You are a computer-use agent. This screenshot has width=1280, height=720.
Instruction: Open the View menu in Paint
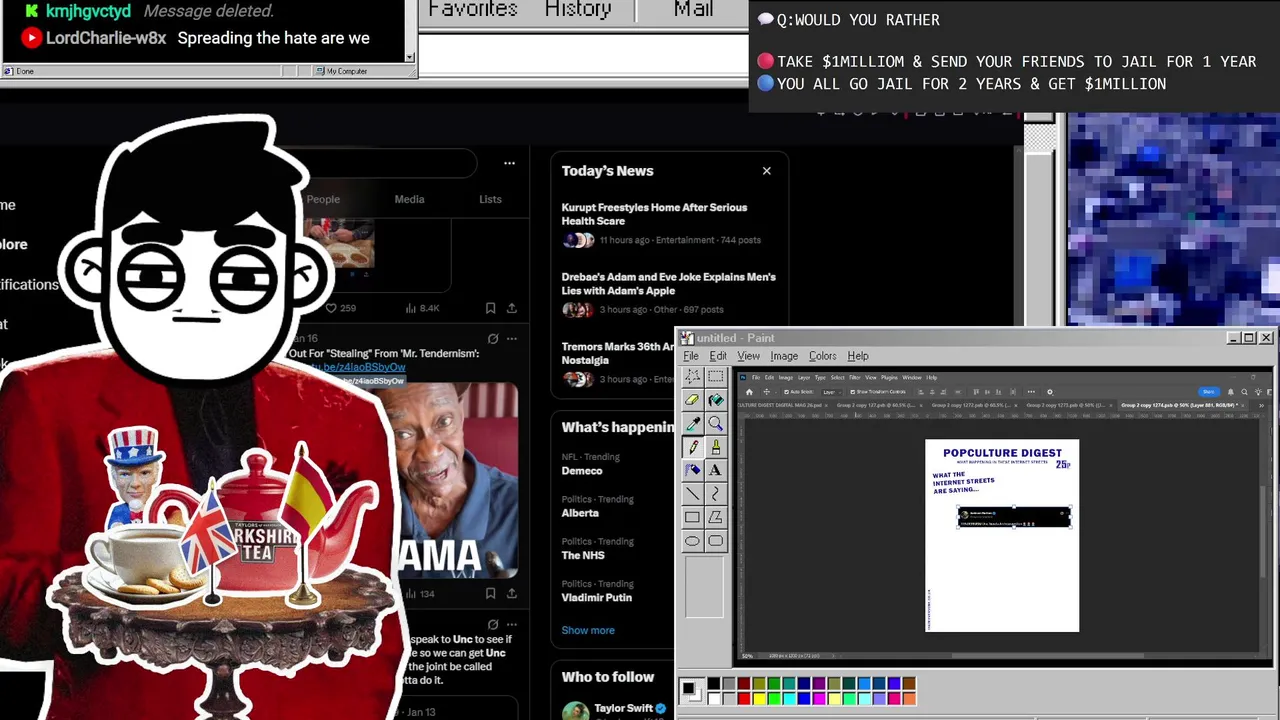[x=748, y=356]
